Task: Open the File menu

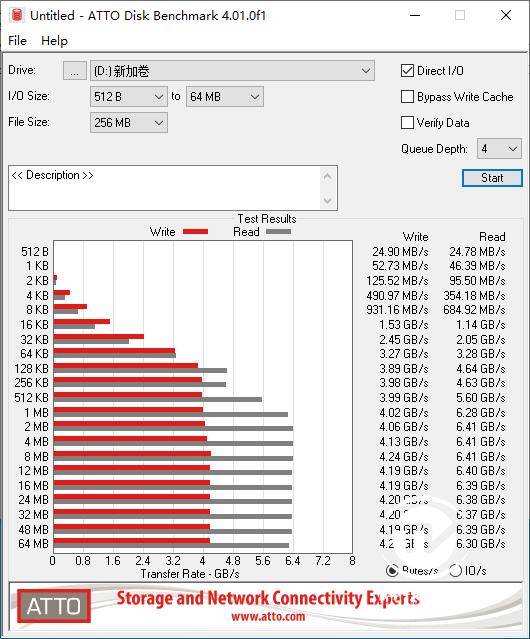Action: pos(18,41)
